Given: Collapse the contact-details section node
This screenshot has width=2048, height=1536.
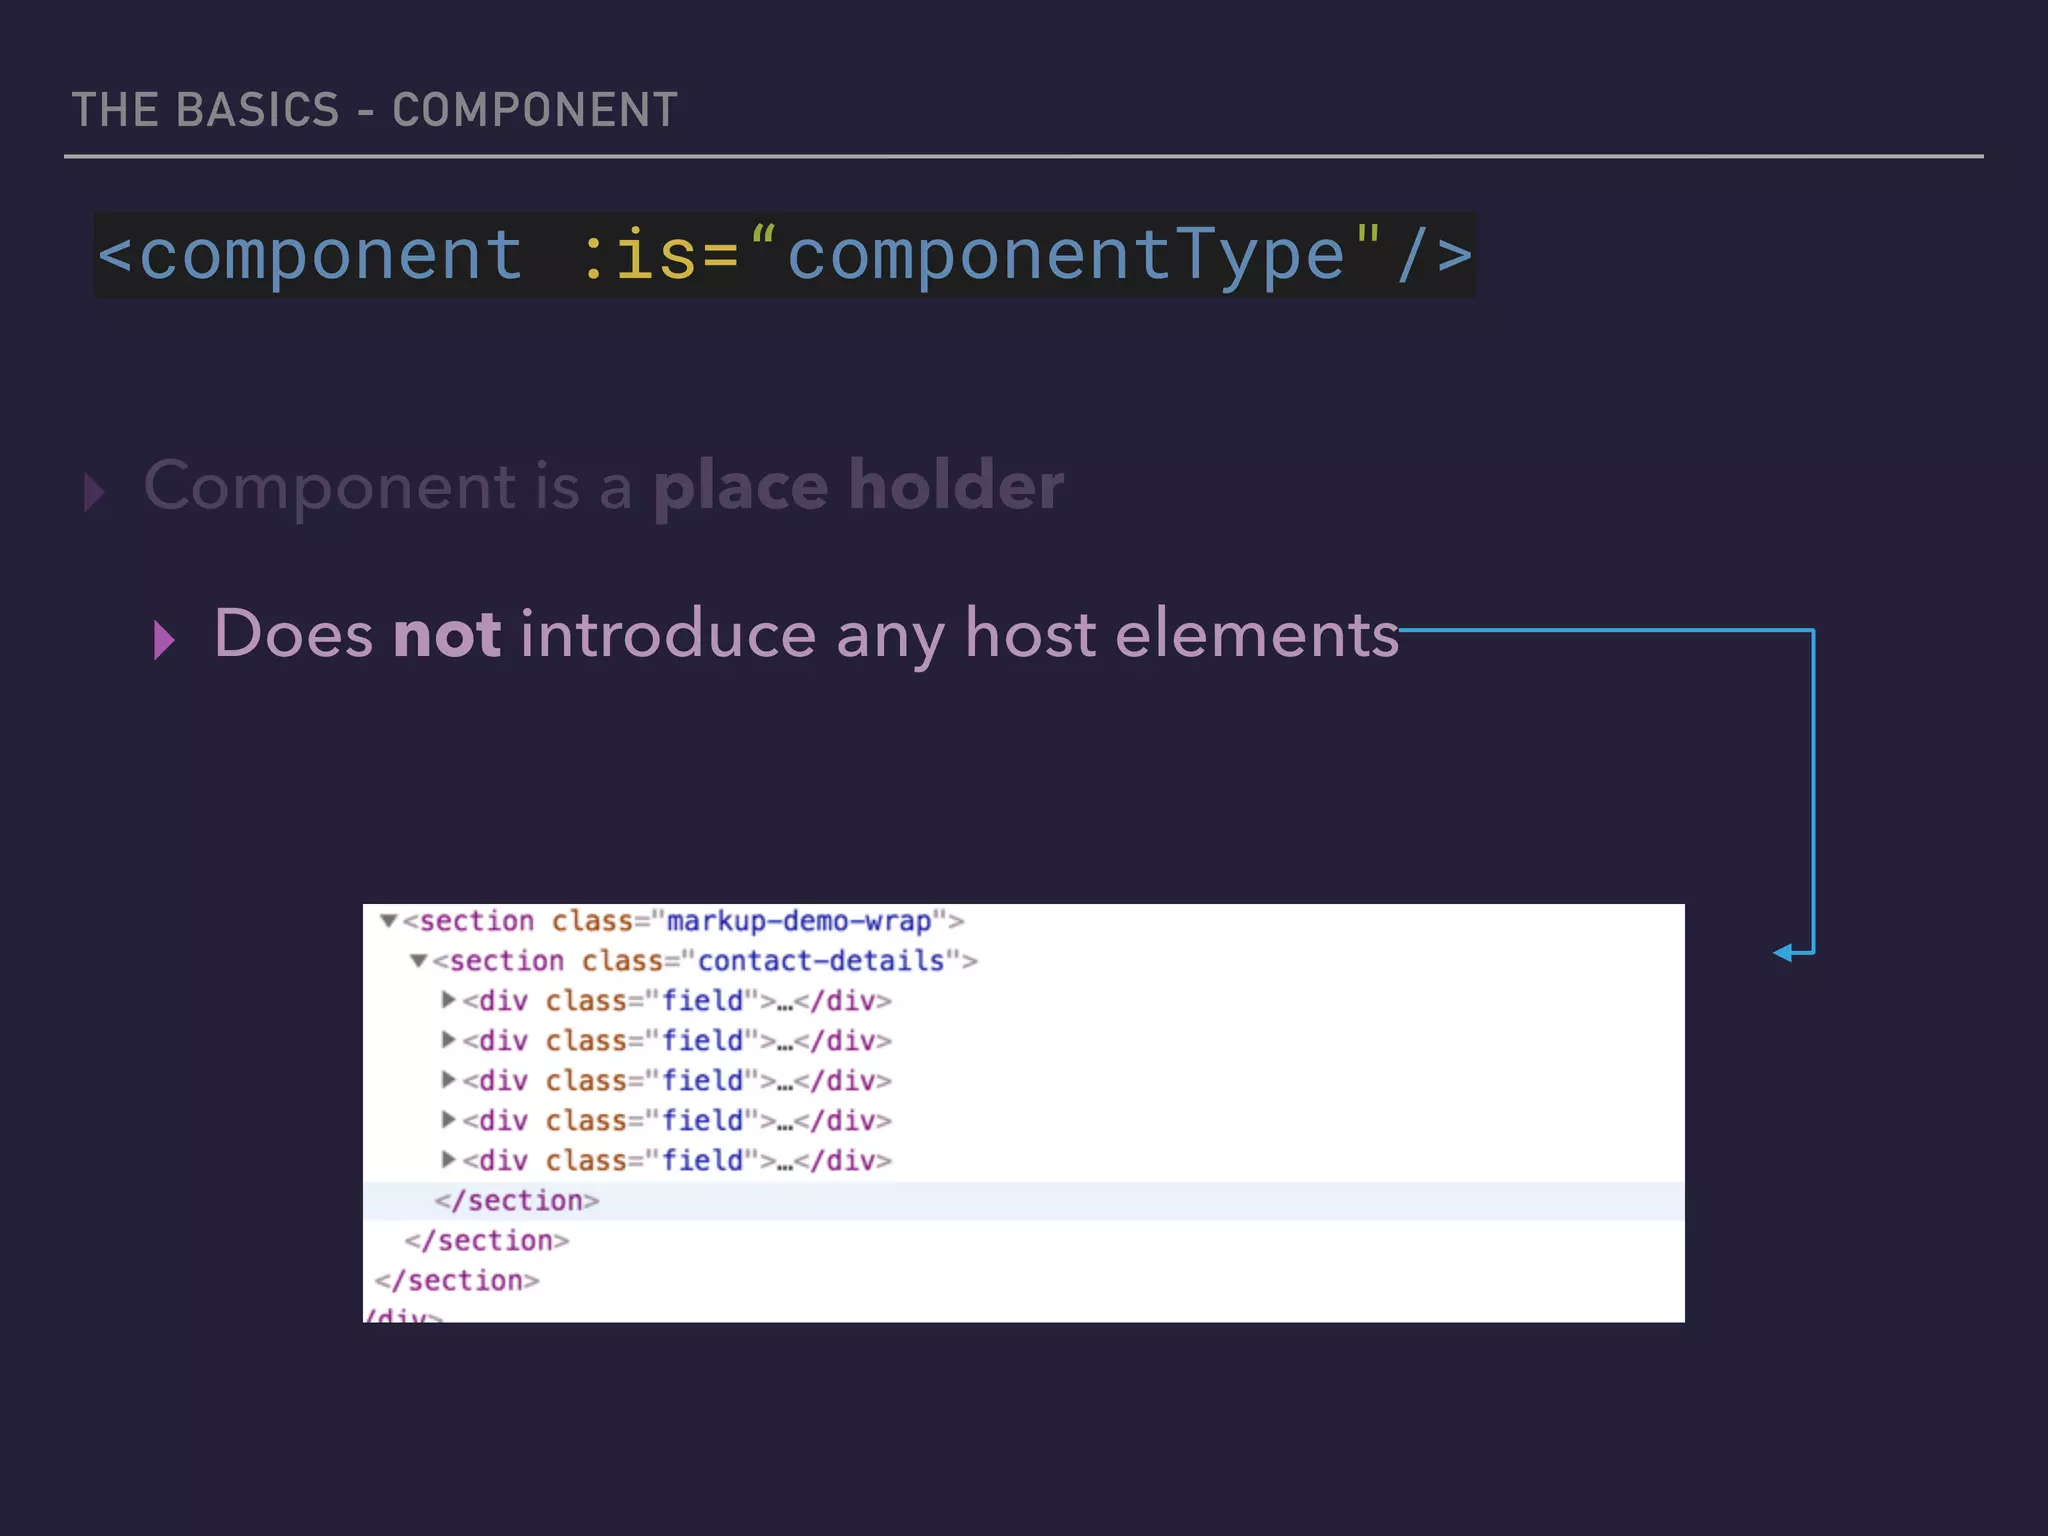Looking at the screenshot, I should point(419,961).
